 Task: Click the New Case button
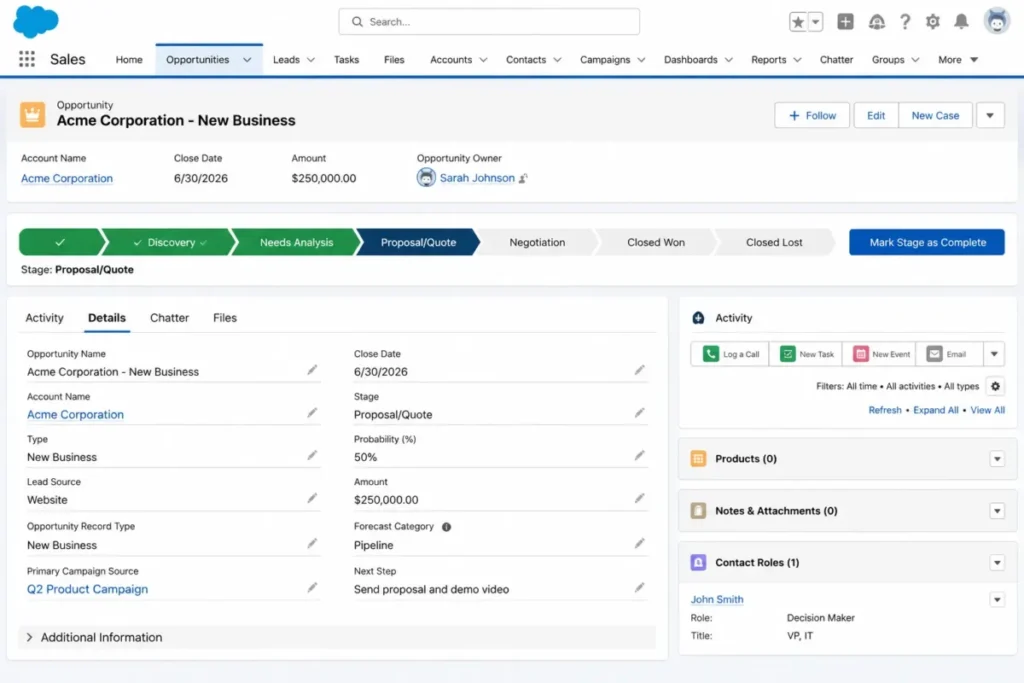click(935, 116)
